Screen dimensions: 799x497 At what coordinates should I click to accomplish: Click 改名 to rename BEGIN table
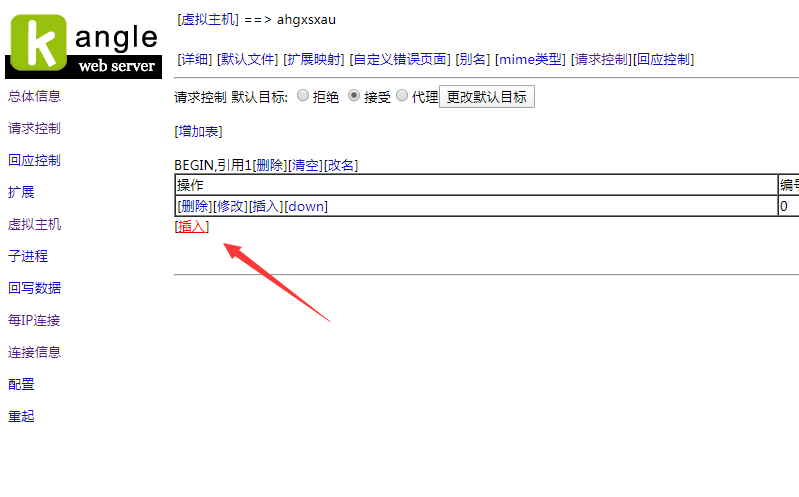[x=341, y=165]
